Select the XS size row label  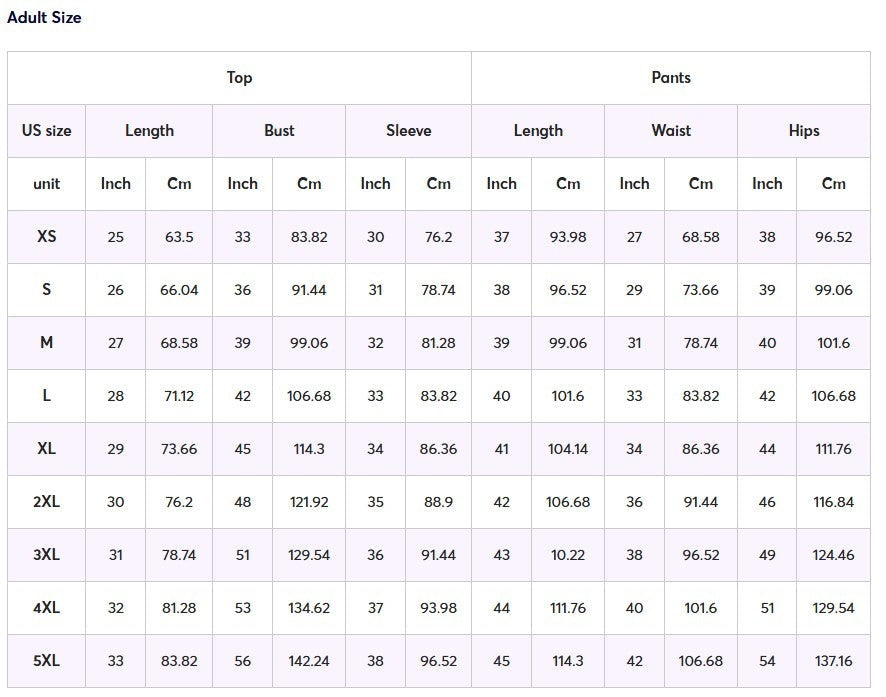tap(46, 237)
